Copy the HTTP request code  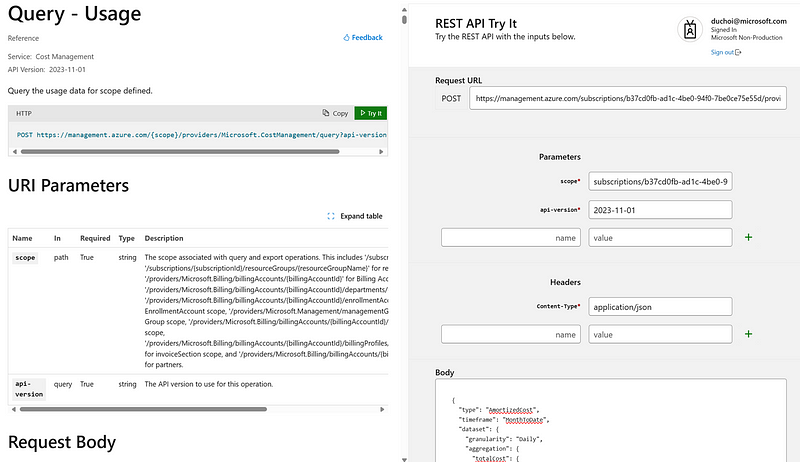[335, 114]
